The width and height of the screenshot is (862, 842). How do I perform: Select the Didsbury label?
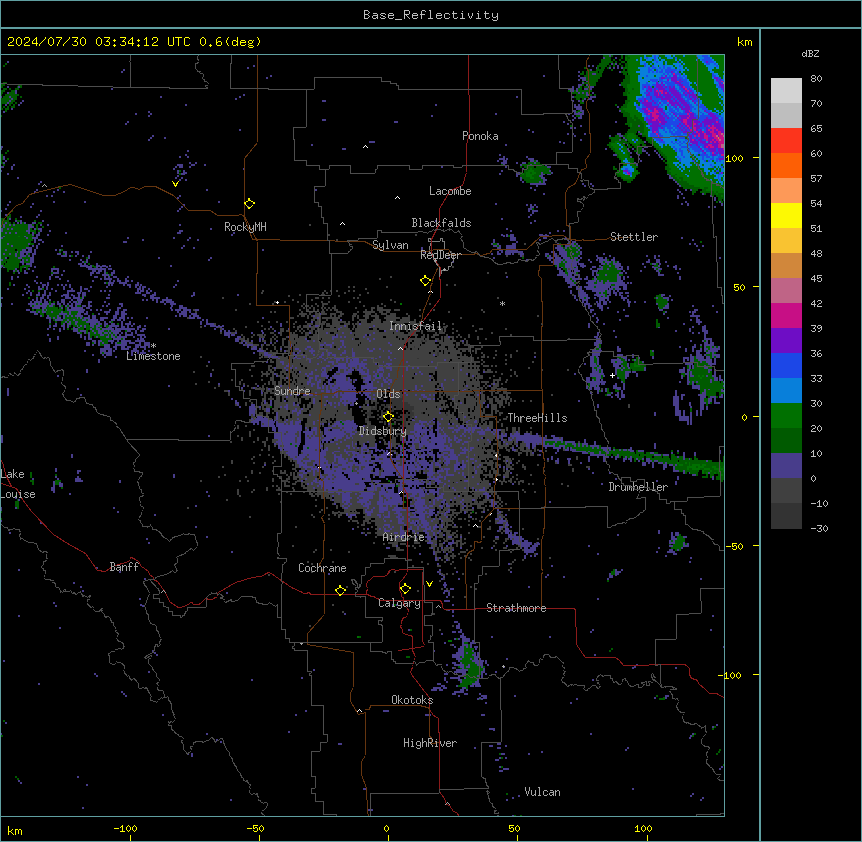point(383,431)
